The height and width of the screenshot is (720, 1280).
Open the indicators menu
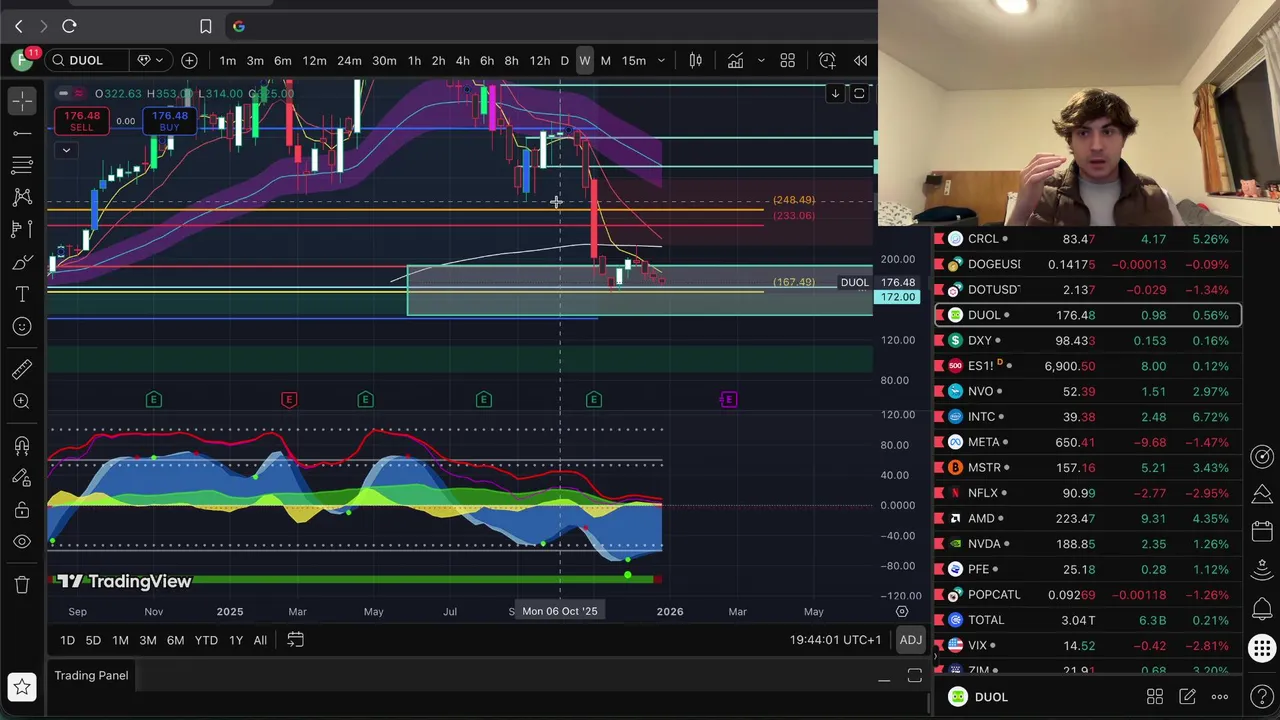735,61
